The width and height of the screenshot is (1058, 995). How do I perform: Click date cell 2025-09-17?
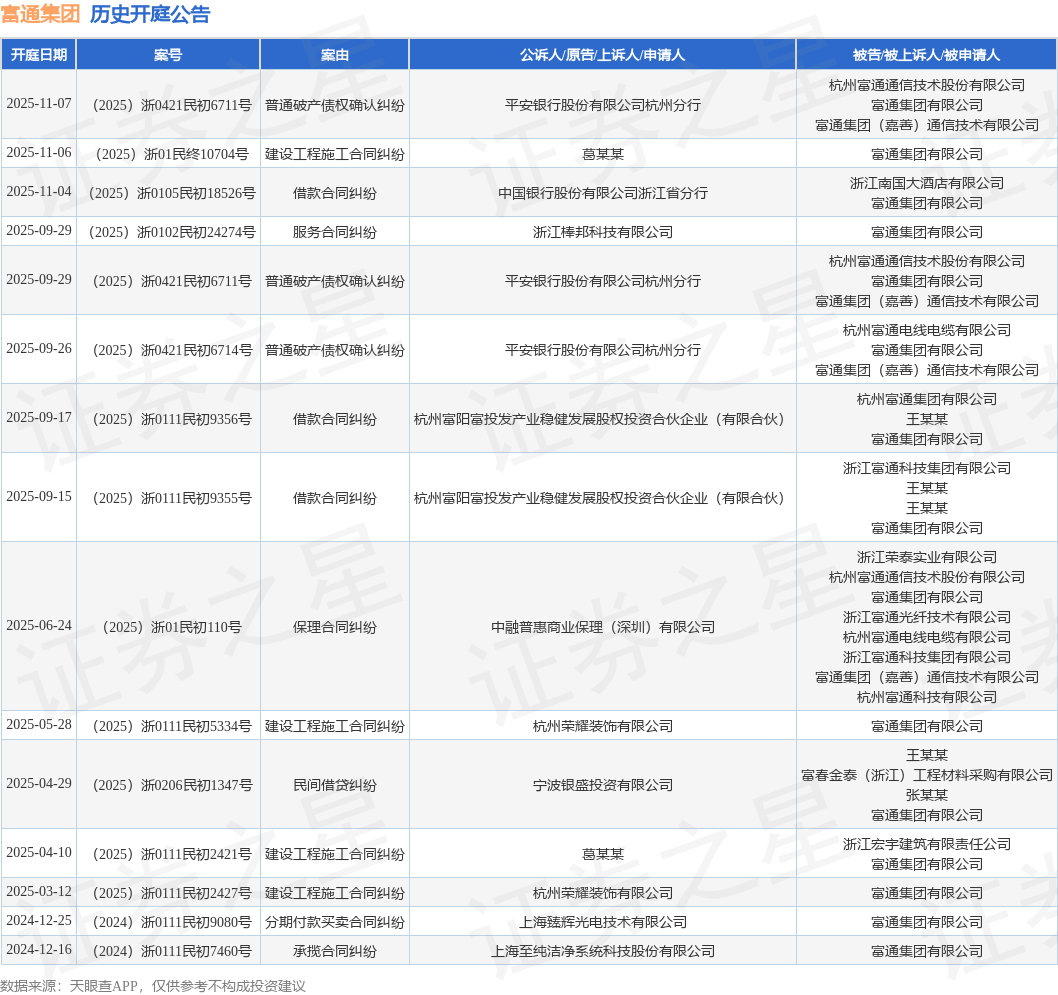tap(38, 418)
